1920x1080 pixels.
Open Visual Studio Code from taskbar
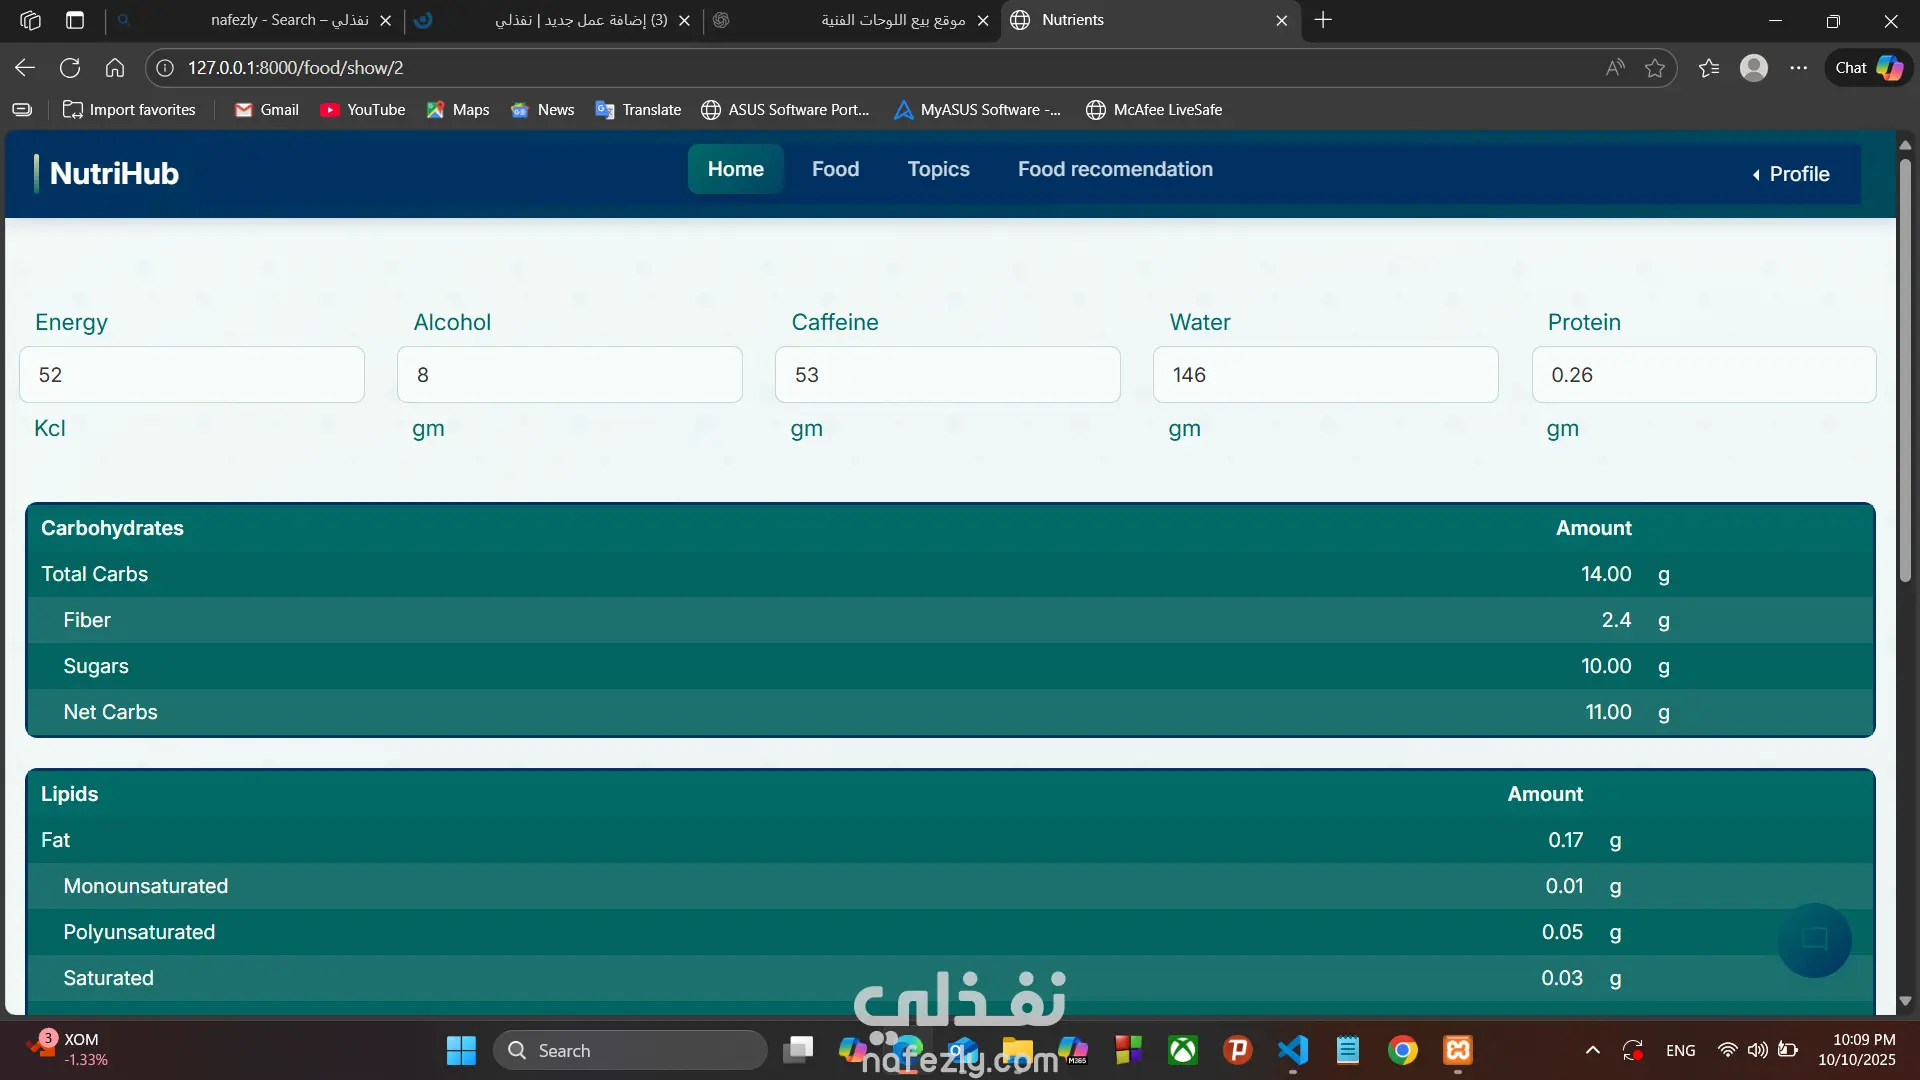coord(1293,1050)
